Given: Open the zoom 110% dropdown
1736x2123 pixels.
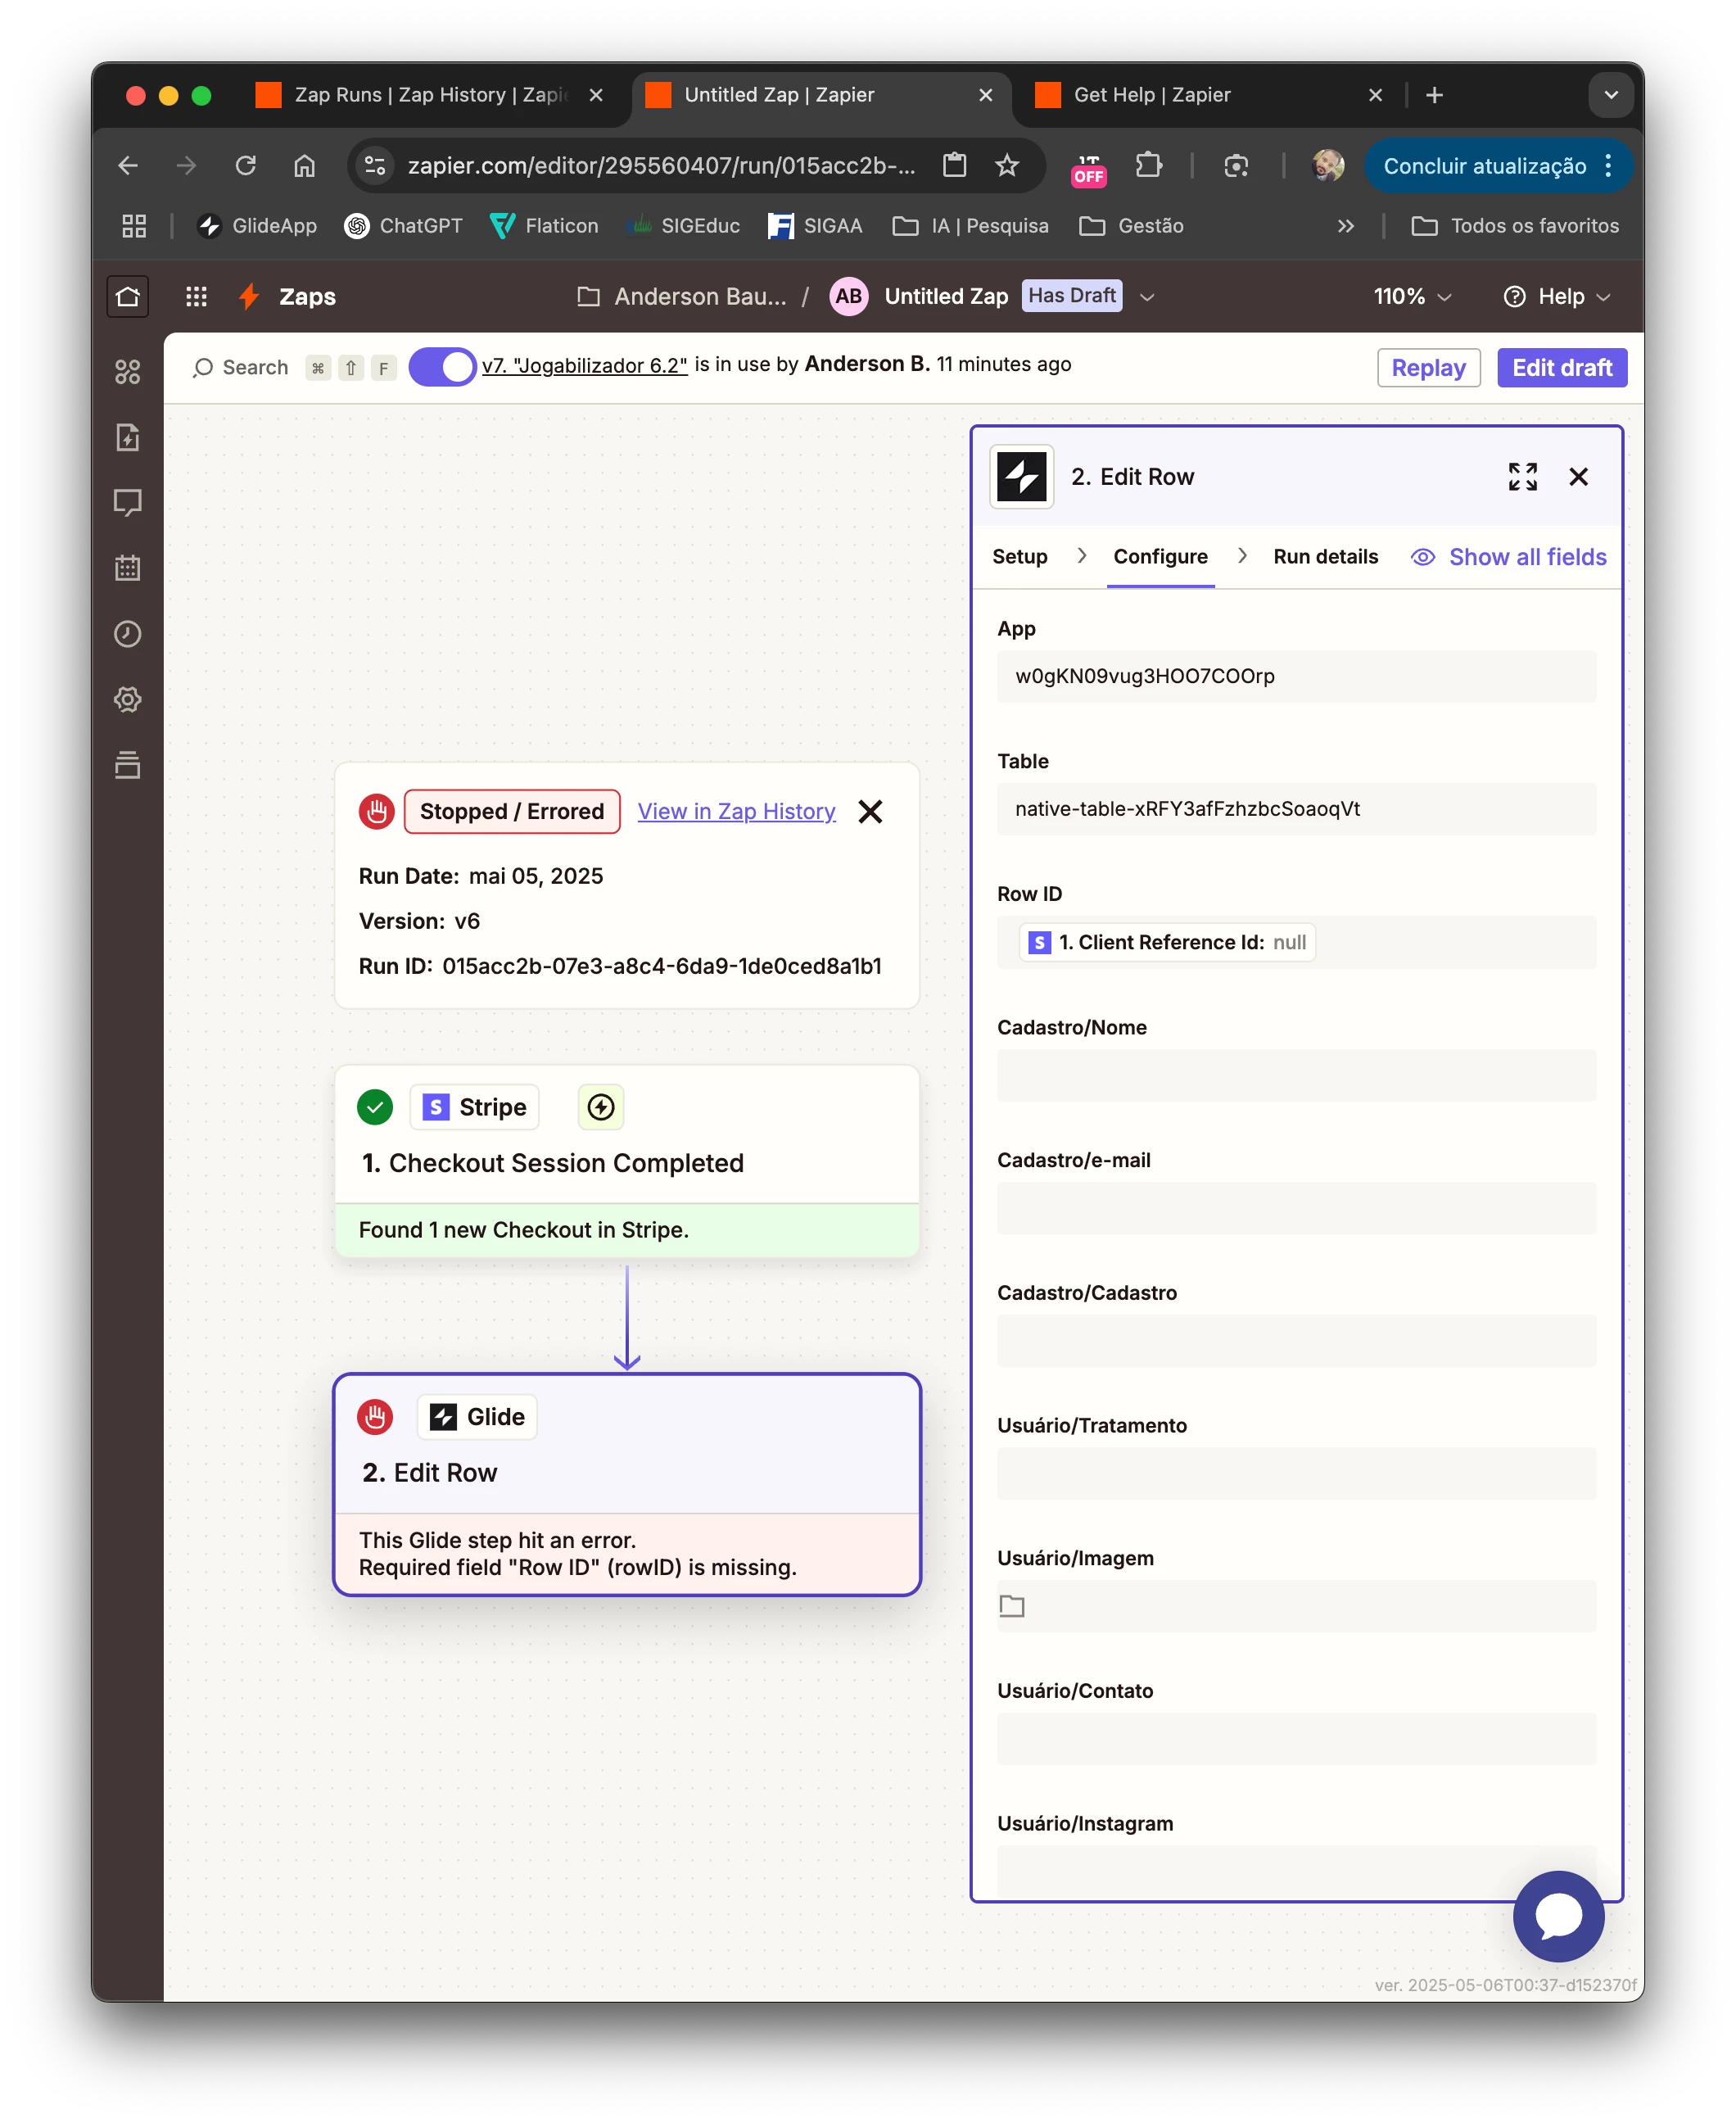Looking at the screenshot, I should tap(1411, 296).
